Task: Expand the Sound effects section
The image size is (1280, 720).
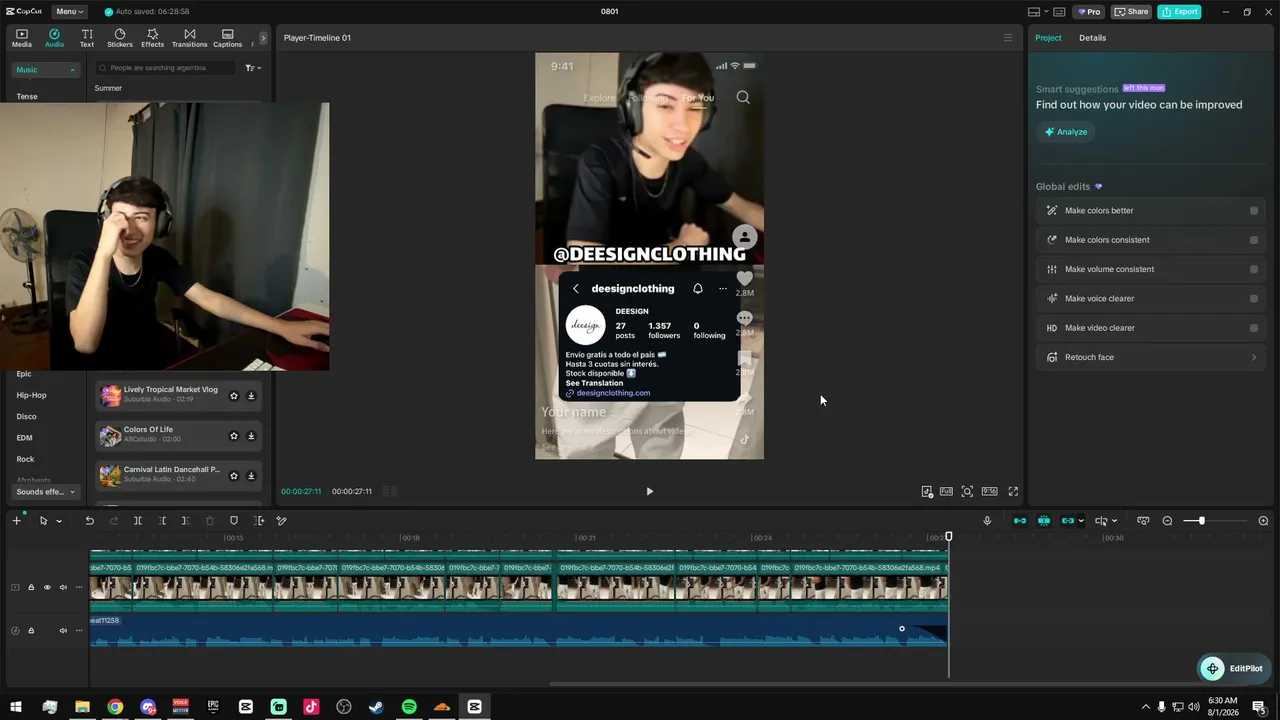Action: 46,492
